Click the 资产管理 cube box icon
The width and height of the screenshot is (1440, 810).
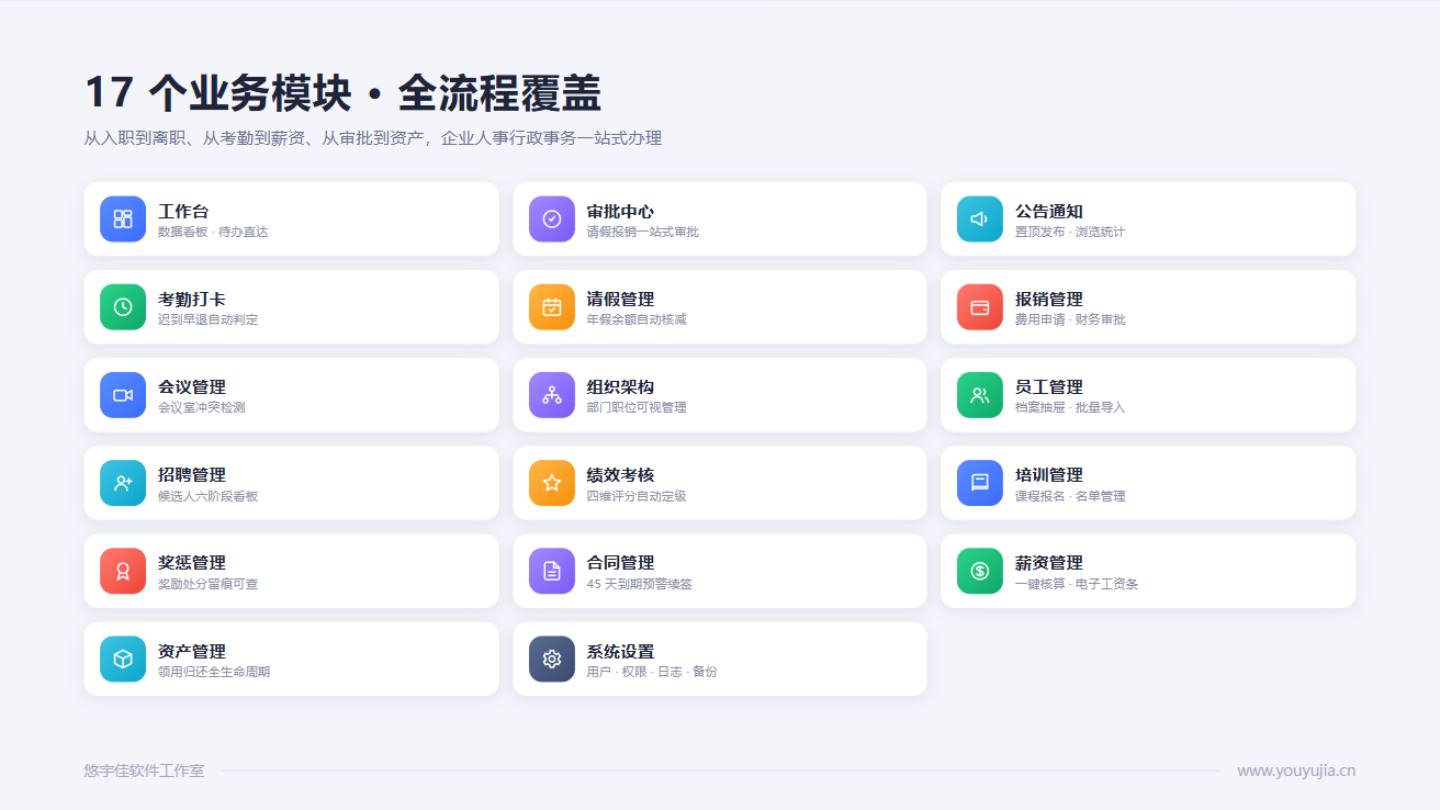click(x=123, y=659)
